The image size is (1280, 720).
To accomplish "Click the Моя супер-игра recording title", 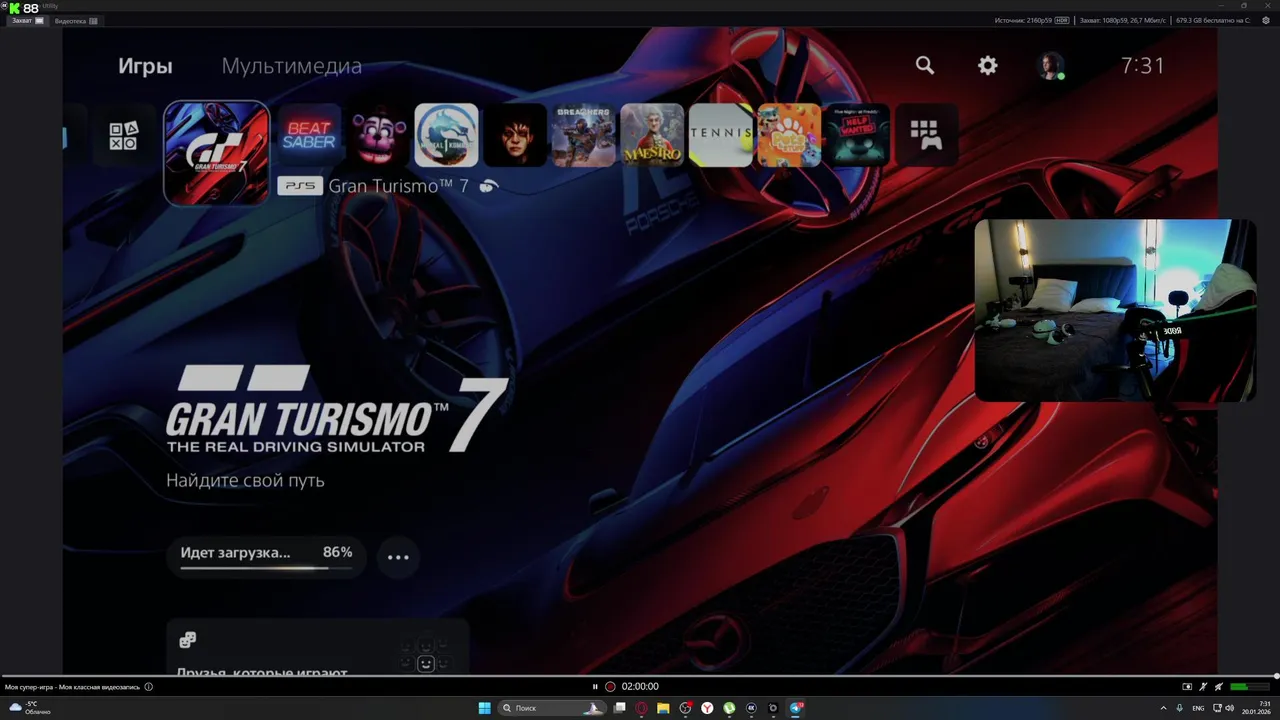I will 72,687.
